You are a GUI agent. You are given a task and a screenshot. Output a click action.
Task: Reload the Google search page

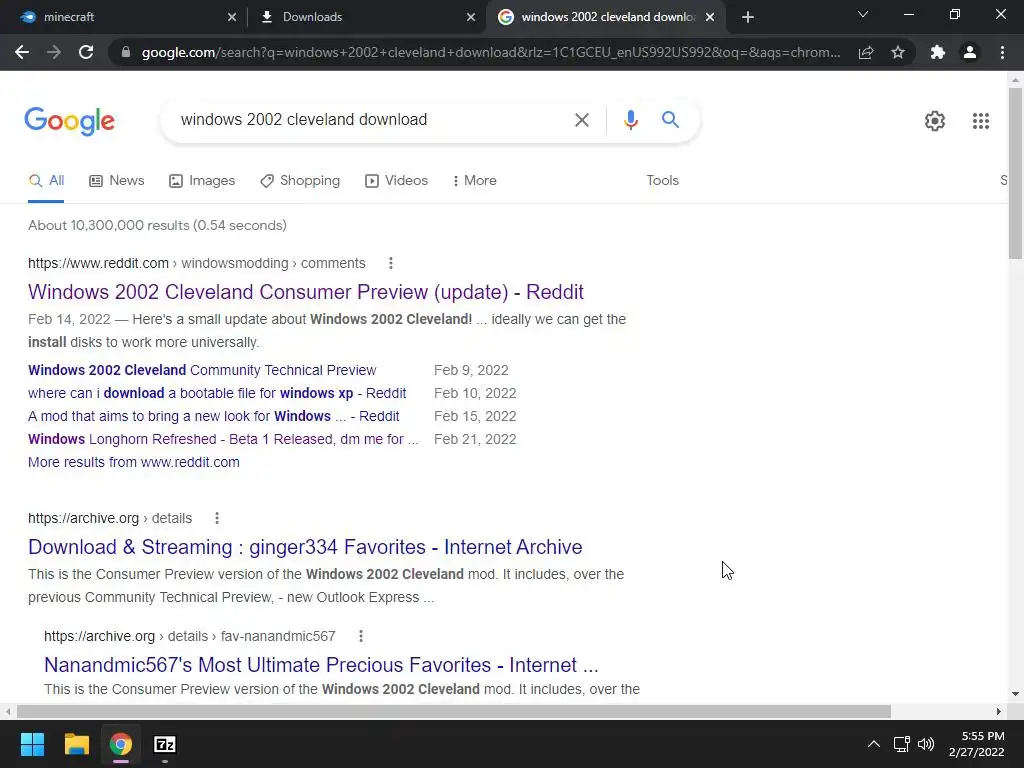pos(86,52)
